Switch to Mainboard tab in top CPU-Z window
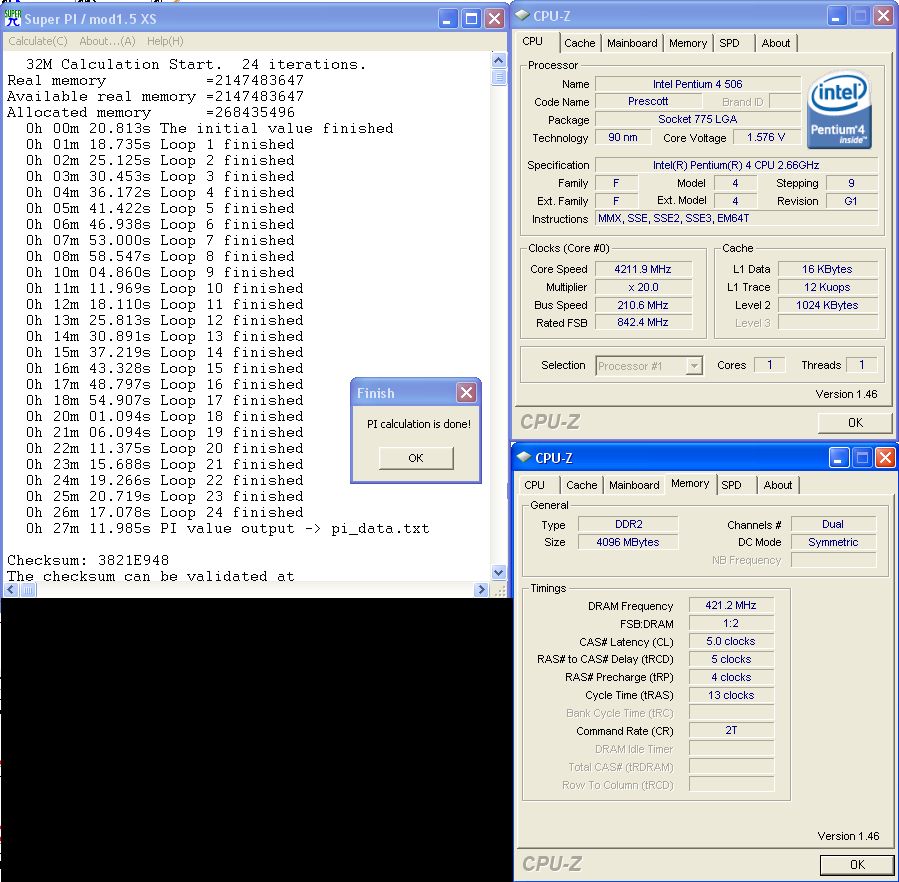This screenshot has width=899, height=882. (x=632, y=43)
